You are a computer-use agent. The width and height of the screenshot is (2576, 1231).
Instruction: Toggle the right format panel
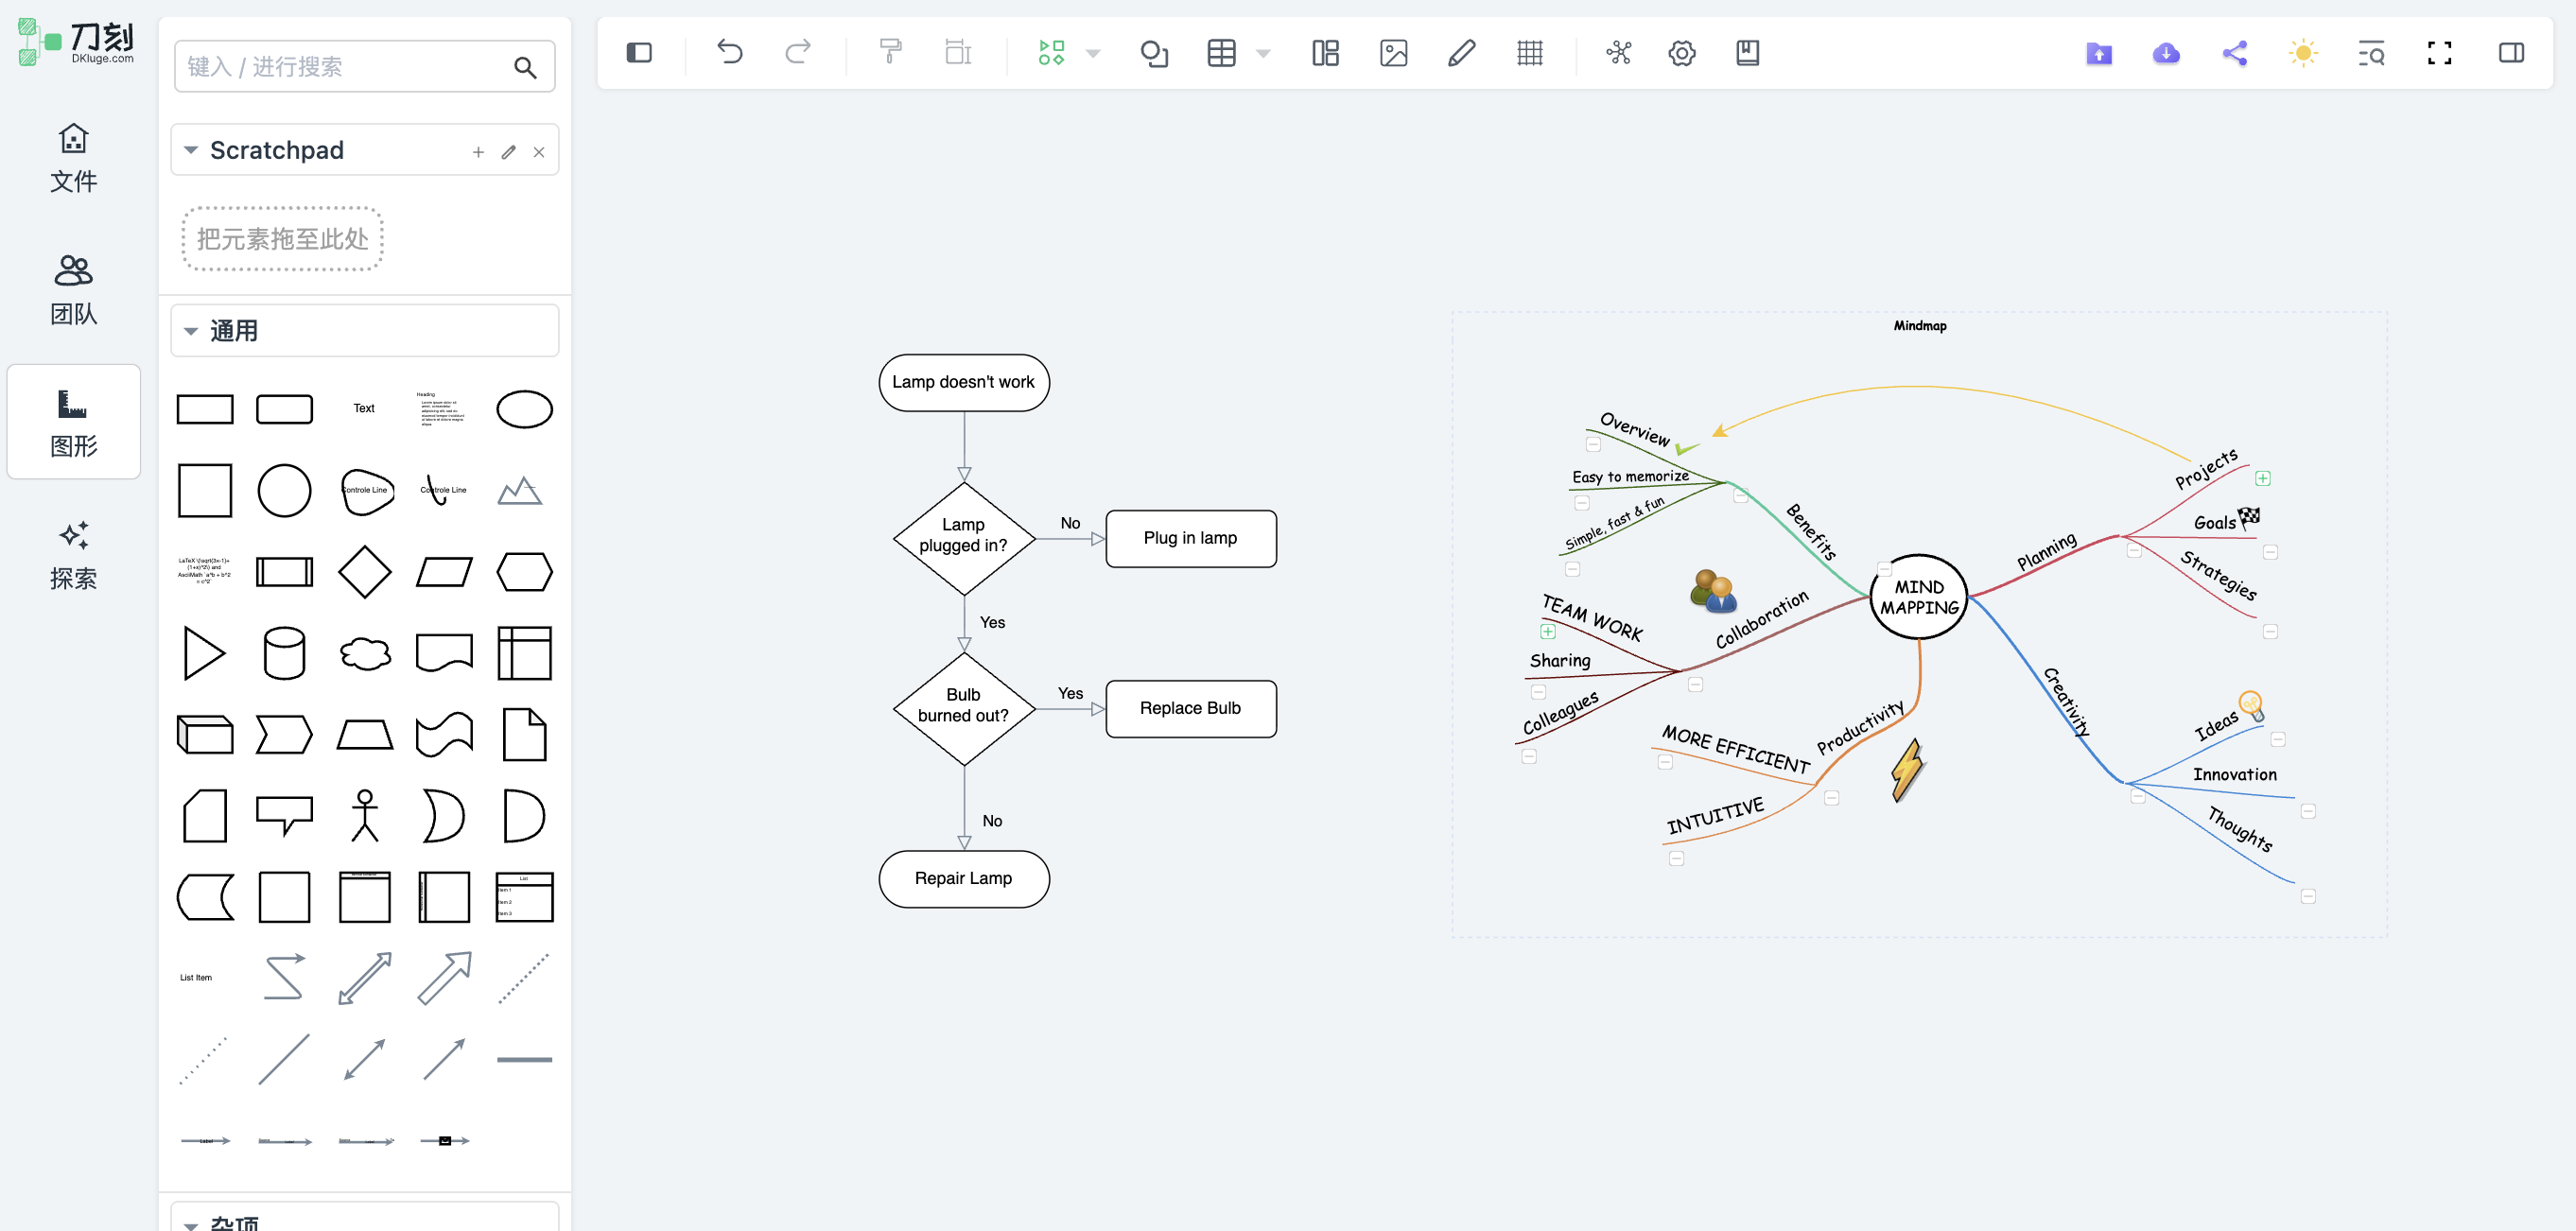pyautogui.click(x=2511, y=53)
